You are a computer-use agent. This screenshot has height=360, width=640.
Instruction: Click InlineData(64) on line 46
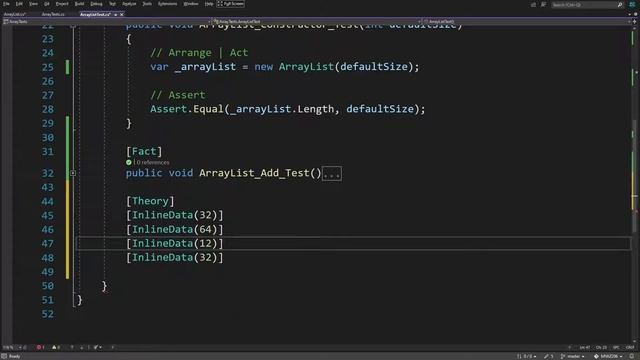coord(175,229)
